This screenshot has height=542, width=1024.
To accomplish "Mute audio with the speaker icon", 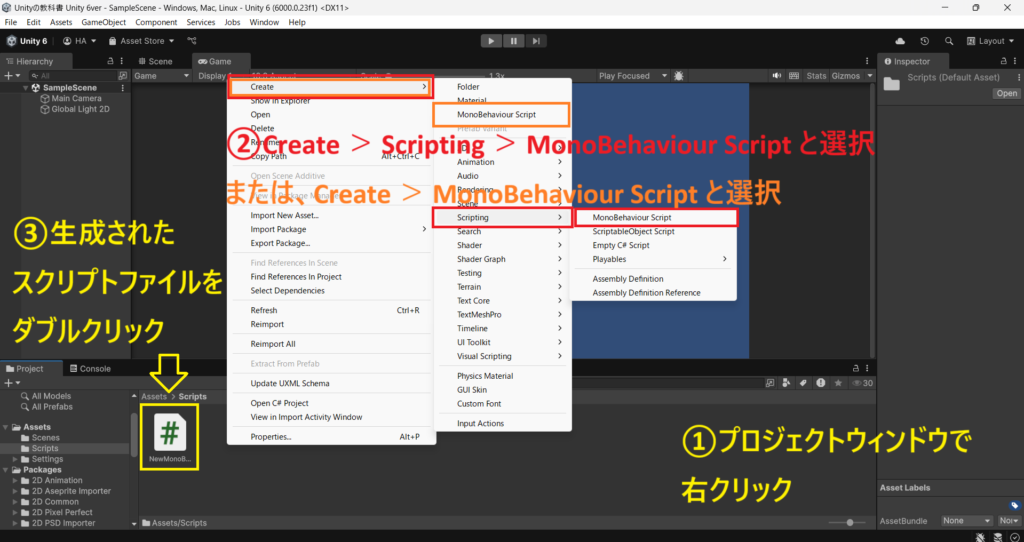I will [x=776, y=76].
